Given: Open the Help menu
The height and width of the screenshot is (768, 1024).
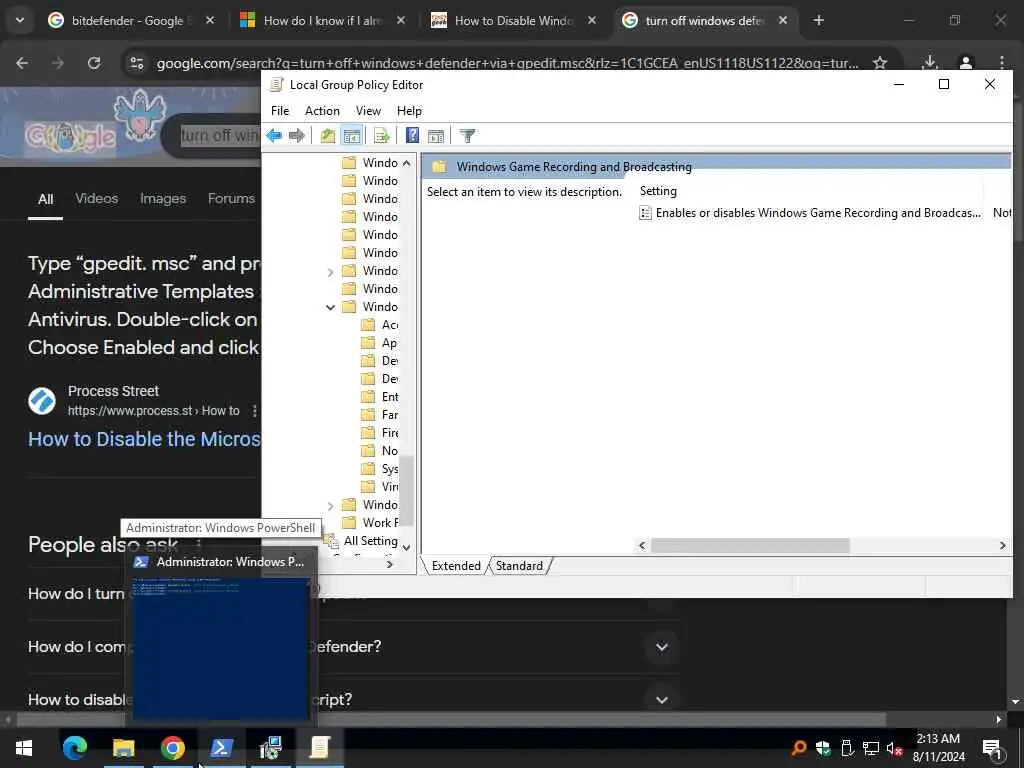Looking at the screenshot, I should click(409, 110).
